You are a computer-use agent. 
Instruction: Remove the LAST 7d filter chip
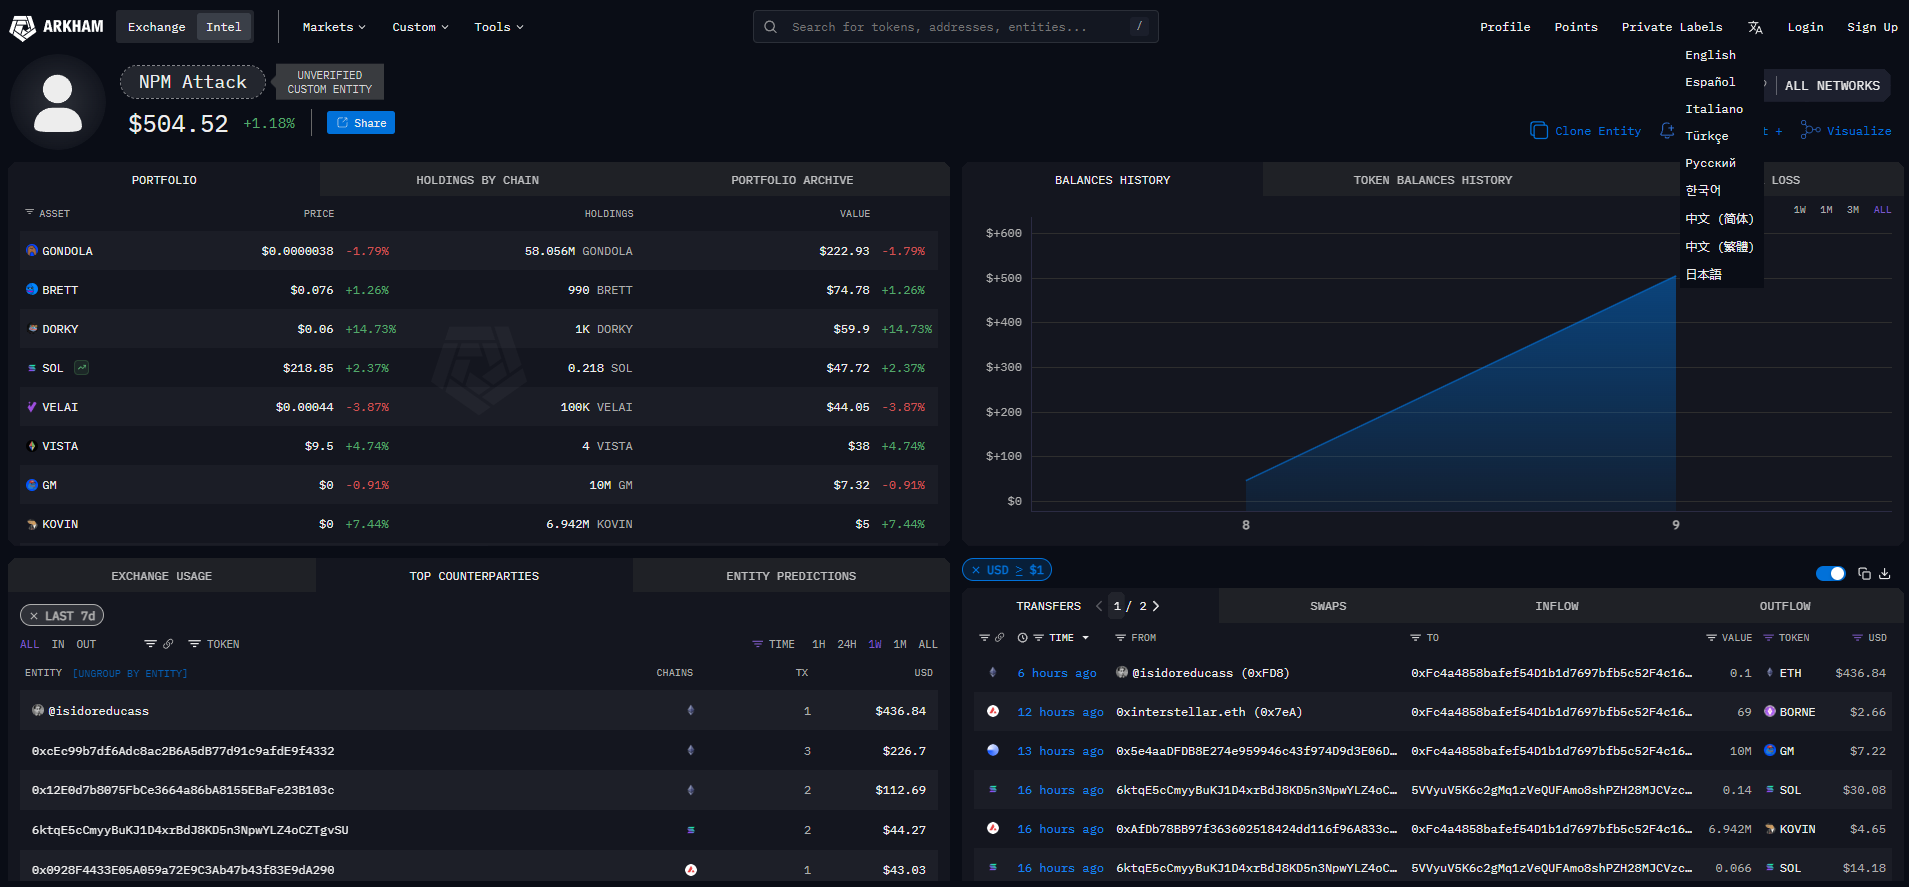coord(34,616)
